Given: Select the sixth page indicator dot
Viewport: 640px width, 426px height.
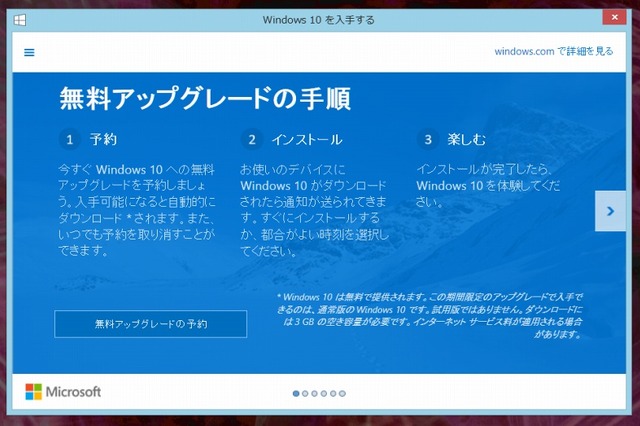Looking at the screenshot, I should pos(342,393).
